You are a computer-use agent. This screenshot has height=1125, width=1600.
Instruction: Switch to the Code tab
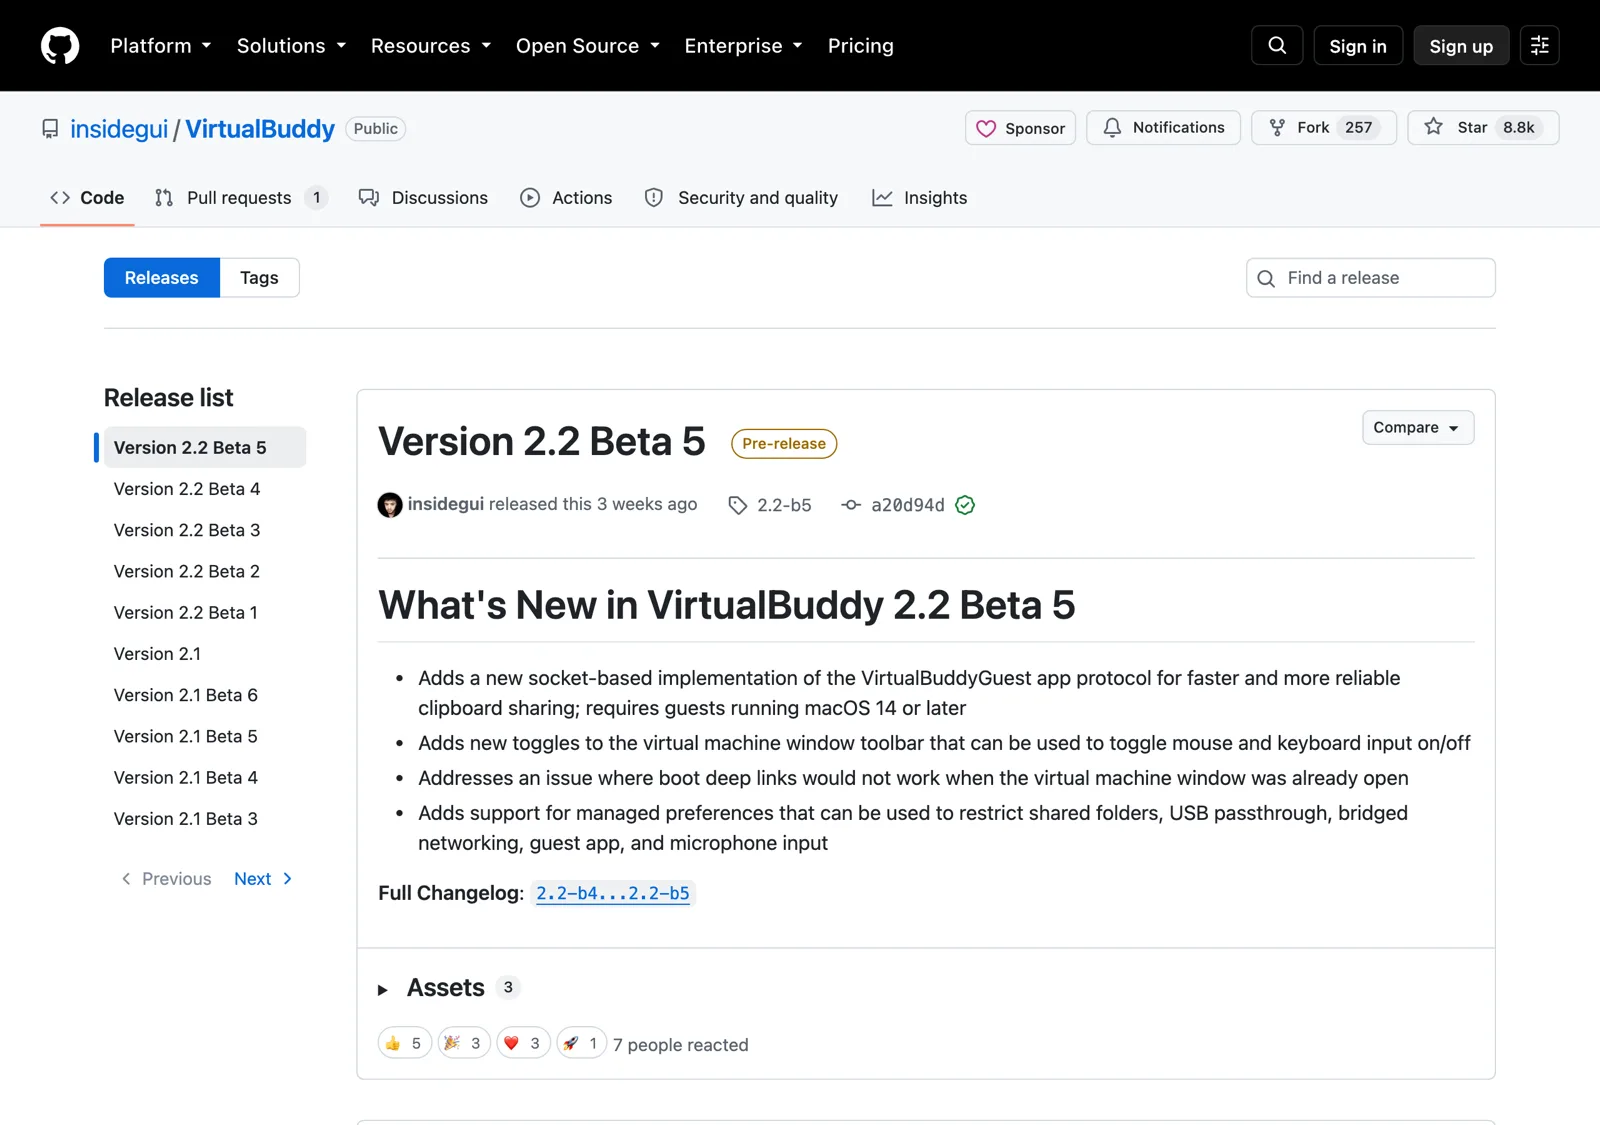coord(87,198)
